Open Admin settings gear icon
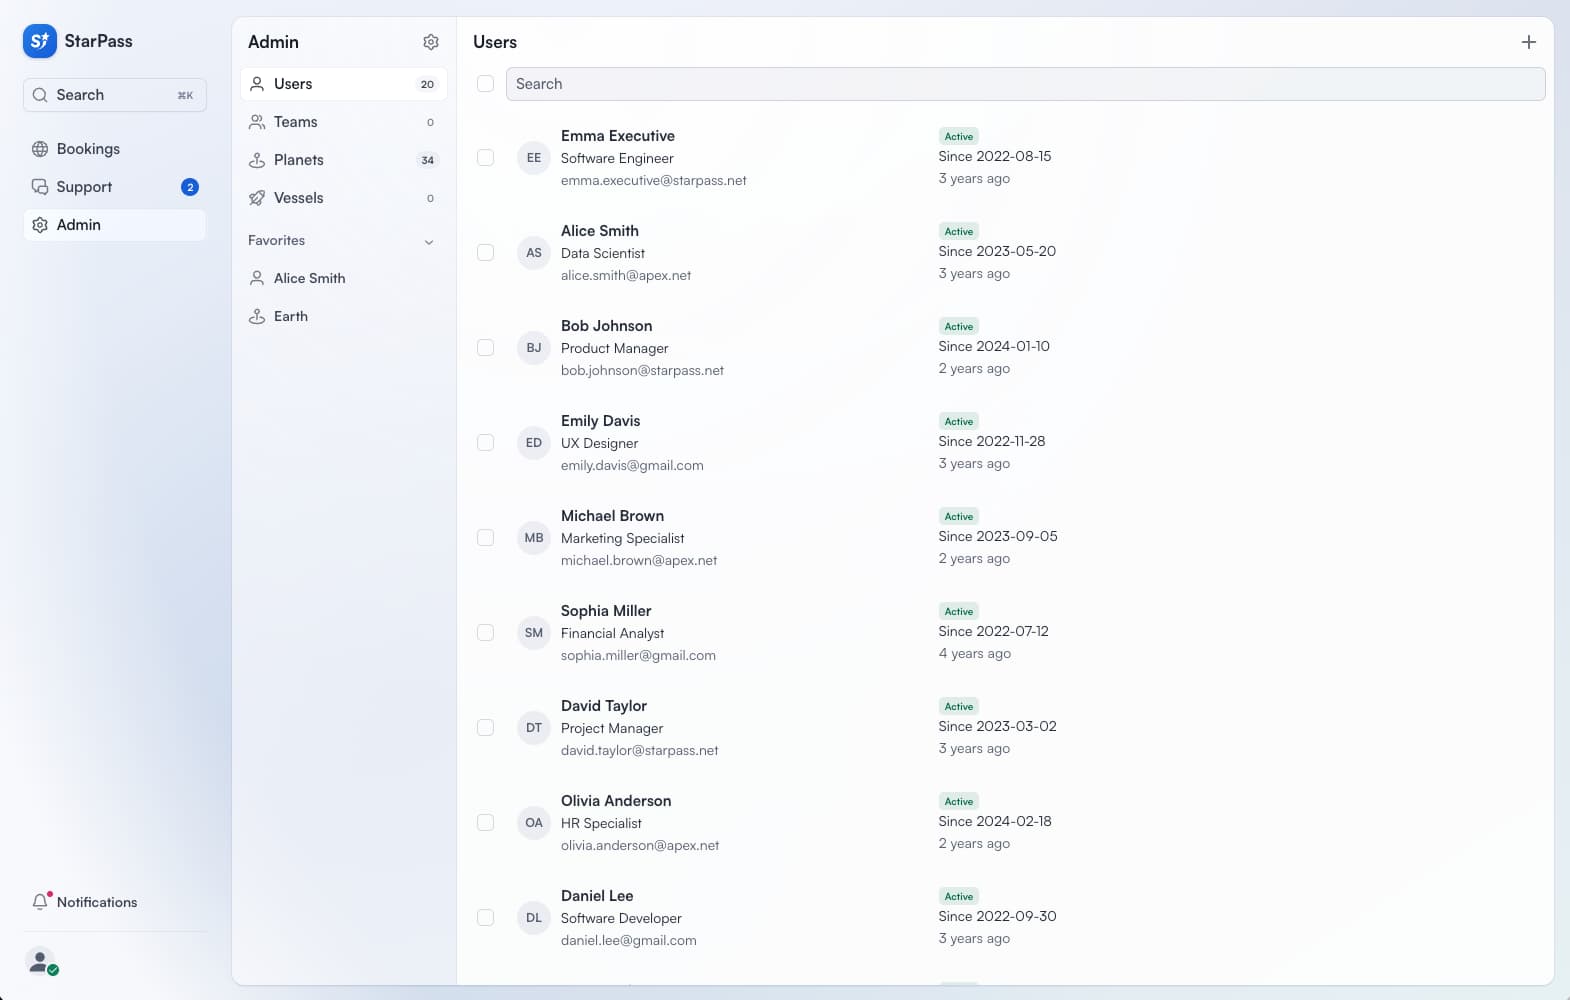Image resolution: width=1570 pixels, height=1000 pixels. coord(431,42)
